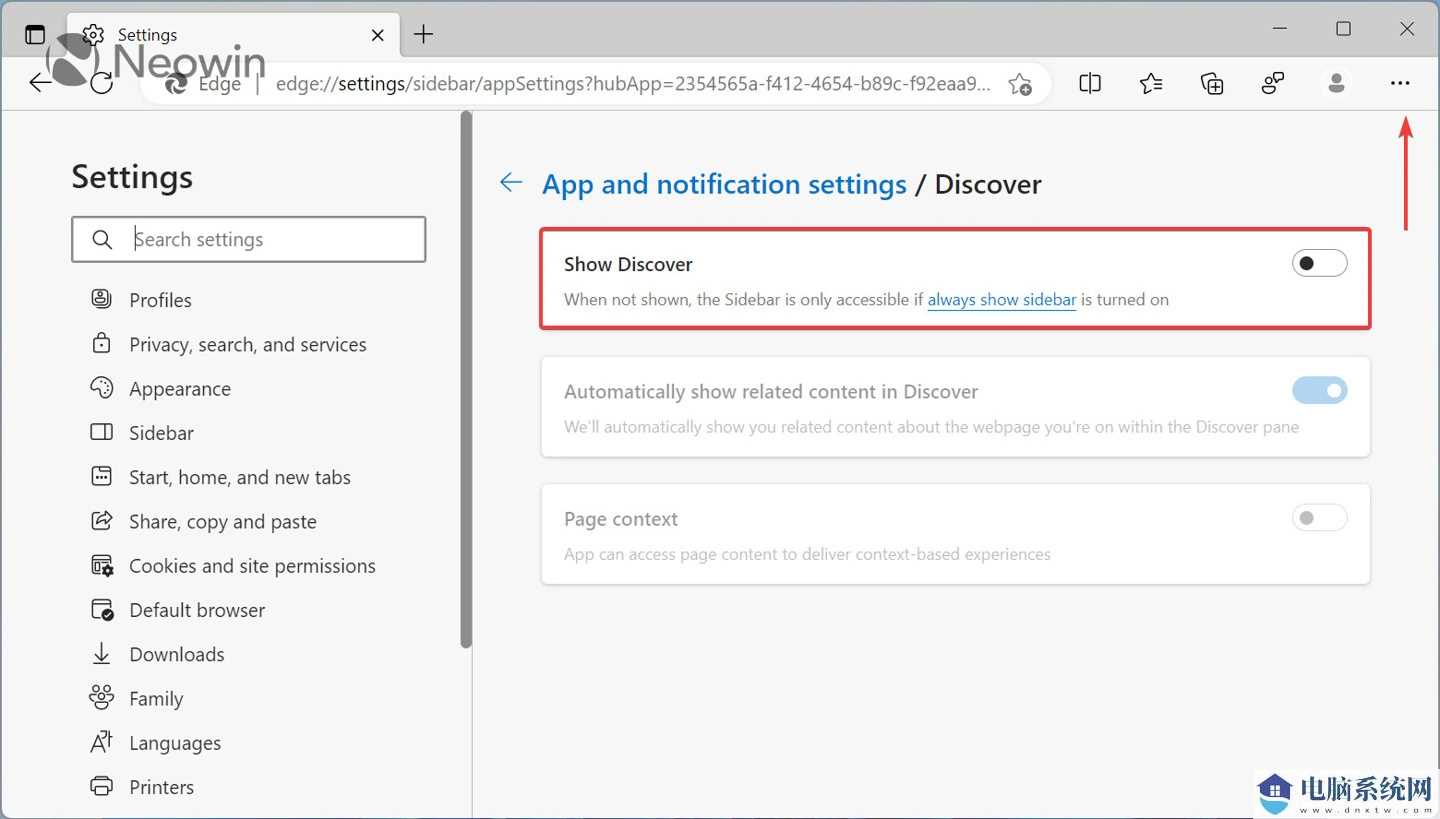Focus the Search settings field
The height and width of the screenshot is (819, 1440).
click(249, 240)
